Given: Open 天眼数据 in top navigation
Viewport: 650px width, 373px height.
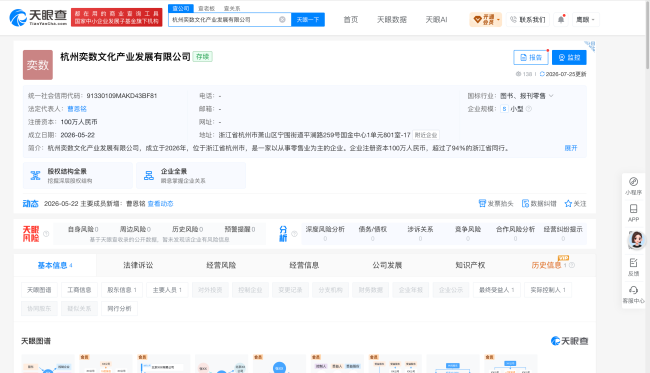Looking at the screenshot, I should click(x=392, y=19).
